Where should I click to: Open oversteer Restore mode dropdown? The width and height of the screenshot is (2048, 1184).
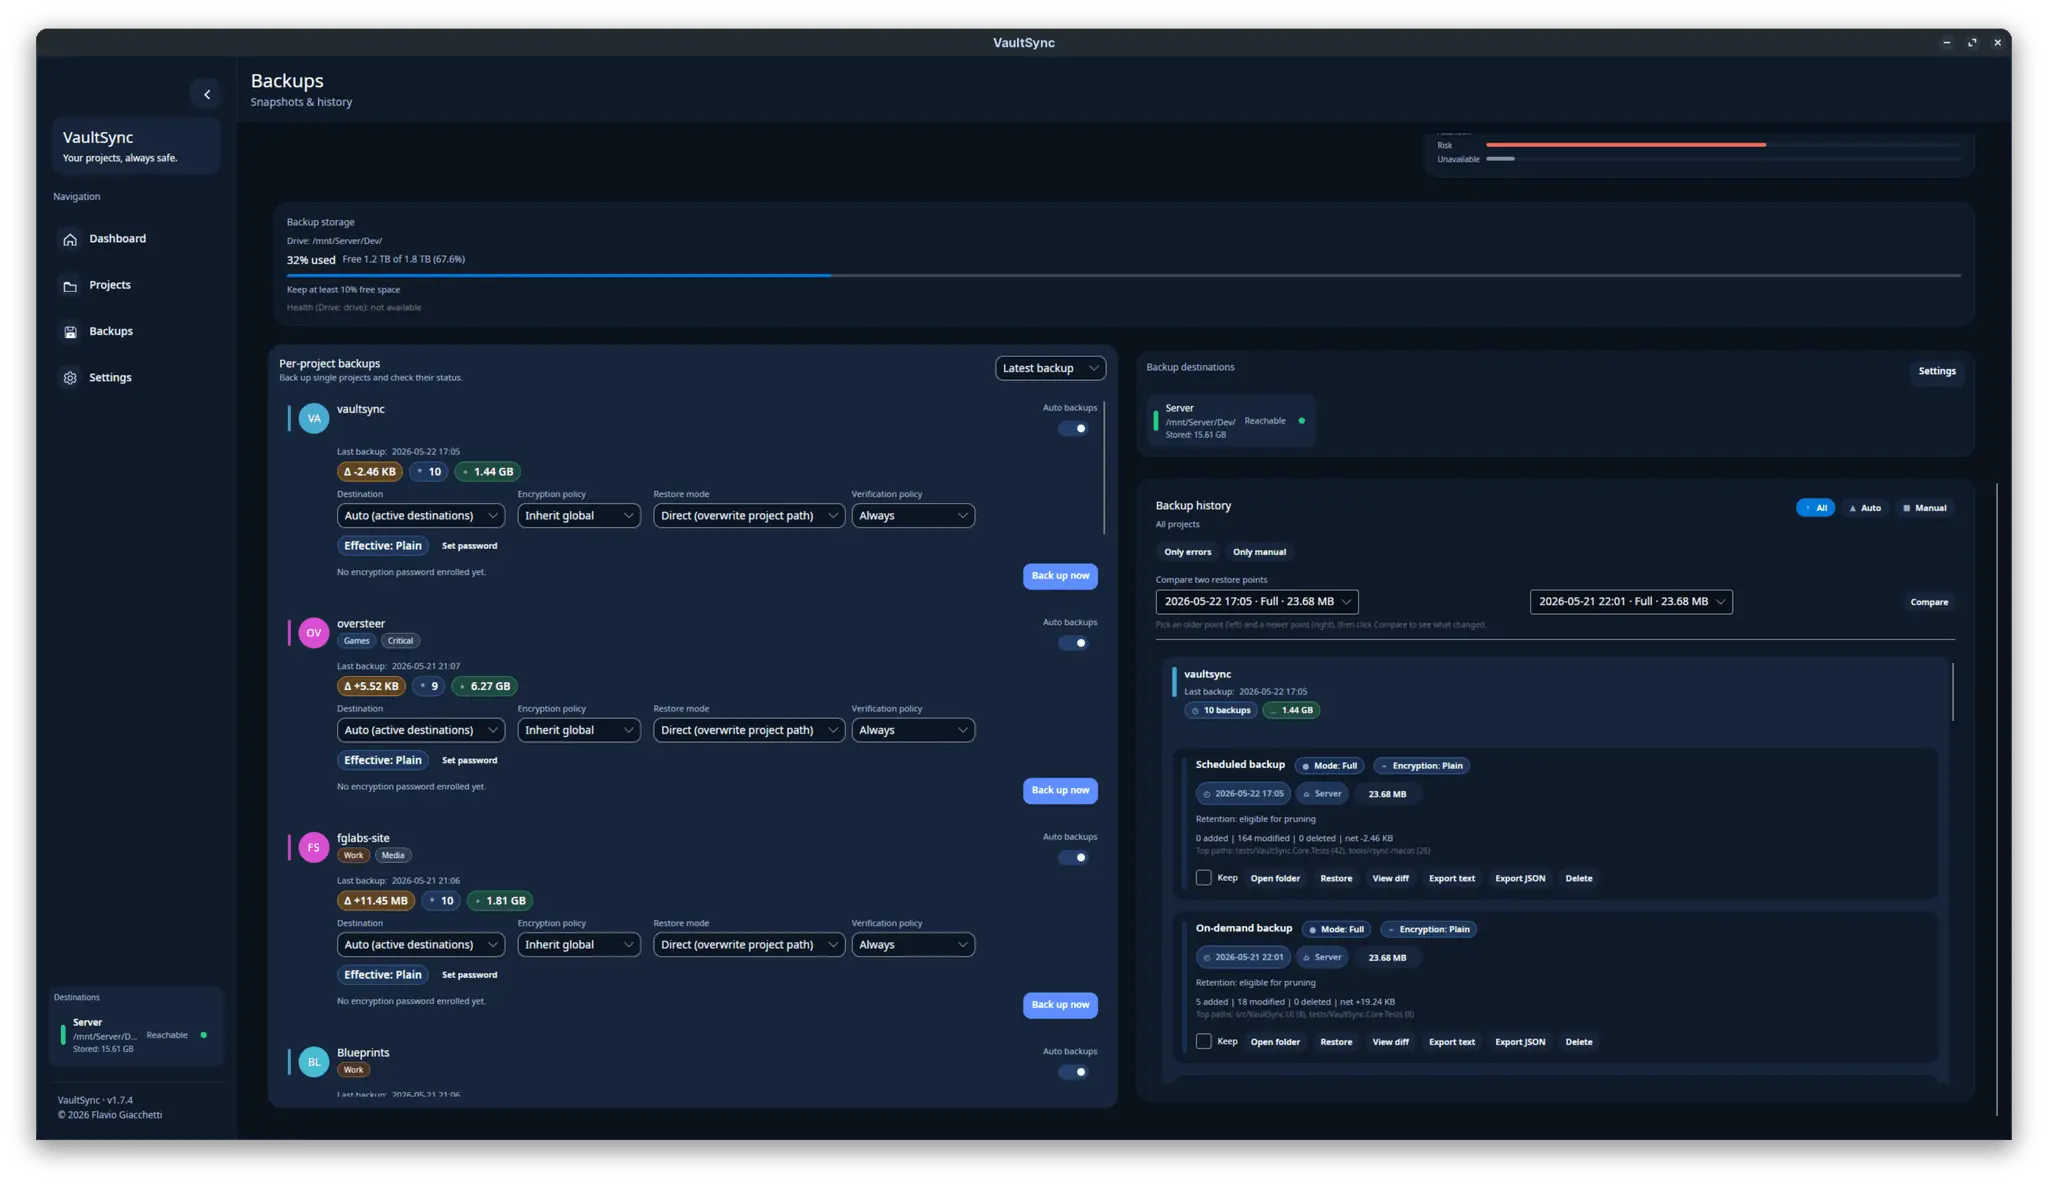tap(749, 731)
